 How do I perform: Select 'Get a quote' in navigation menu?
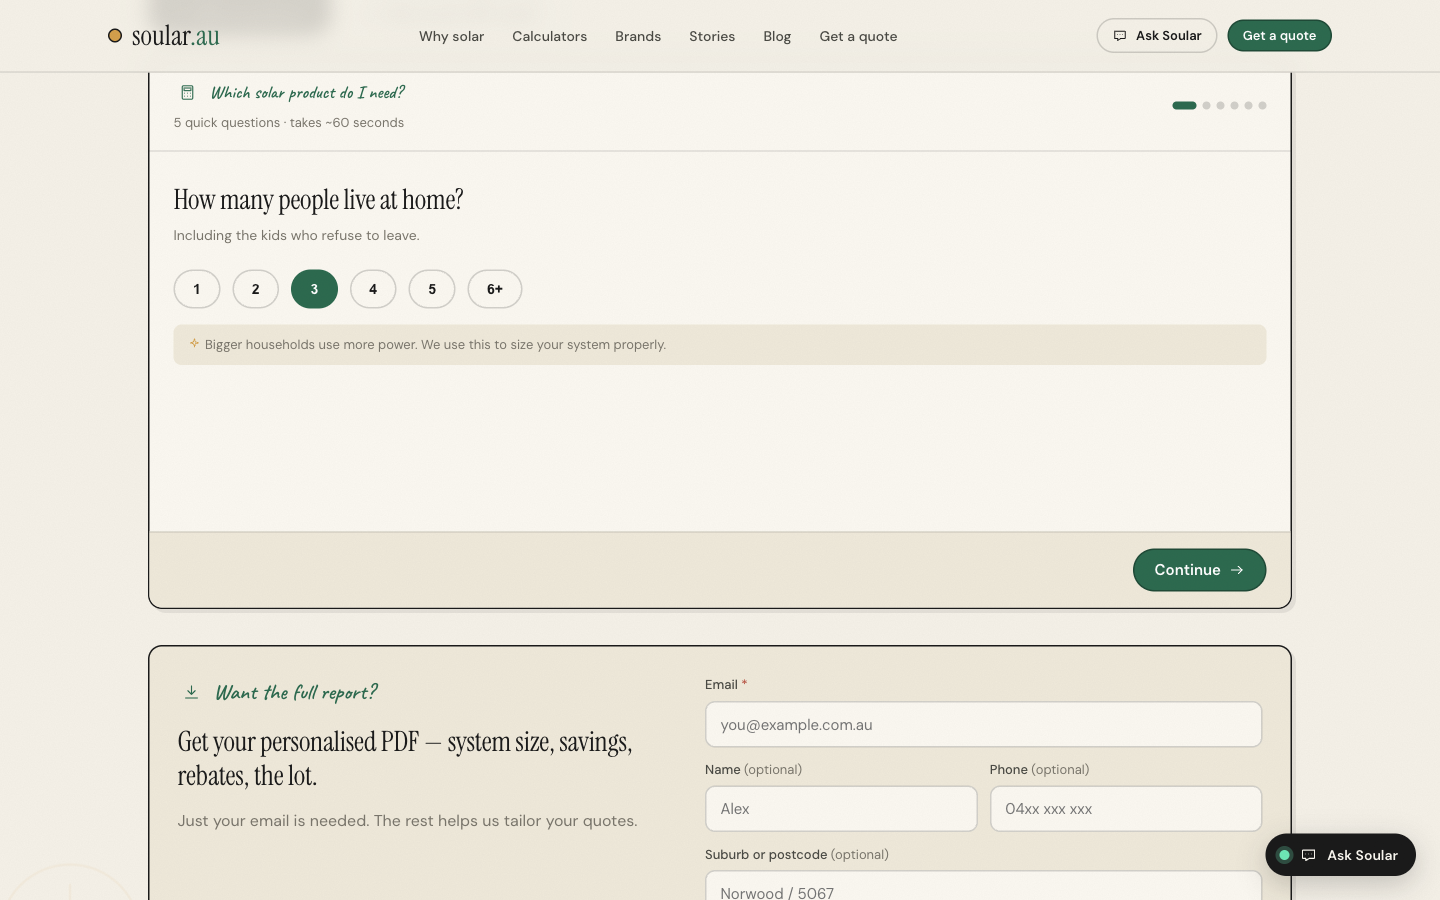pos(858,36)
